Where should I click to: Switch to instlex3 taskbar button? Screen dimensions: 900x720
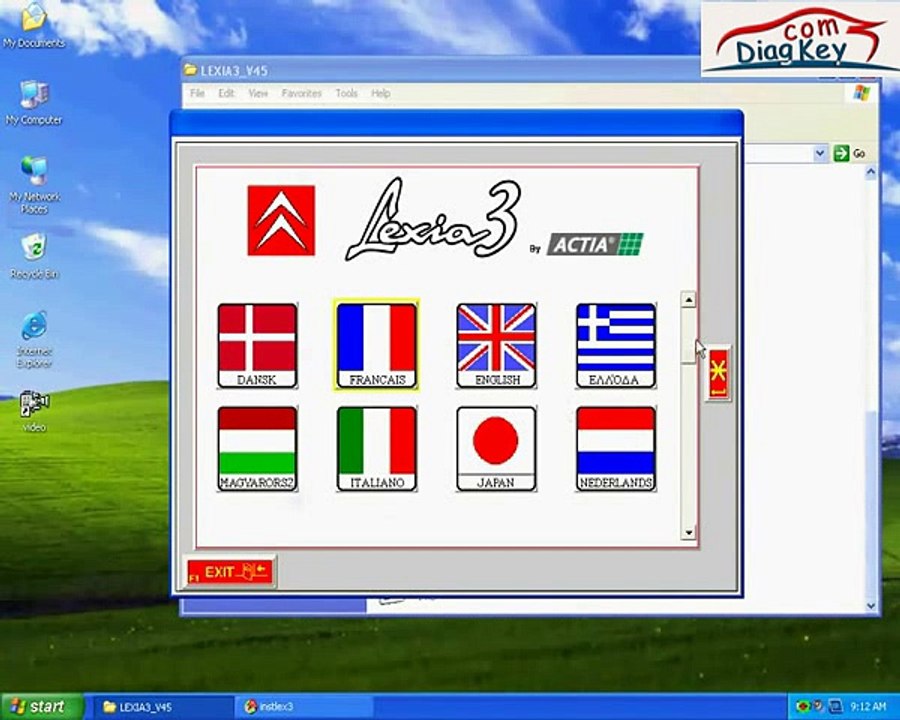[304, 707]
